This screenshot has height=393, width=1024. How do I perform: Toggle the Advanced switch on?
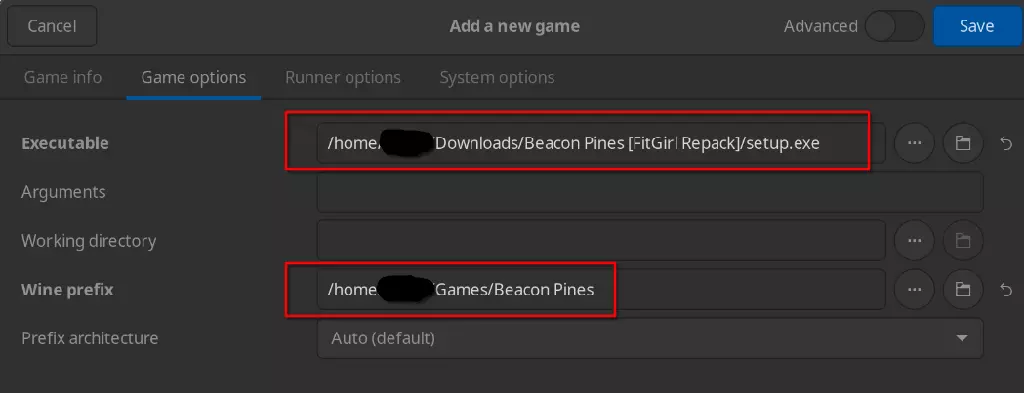point(894,26)
